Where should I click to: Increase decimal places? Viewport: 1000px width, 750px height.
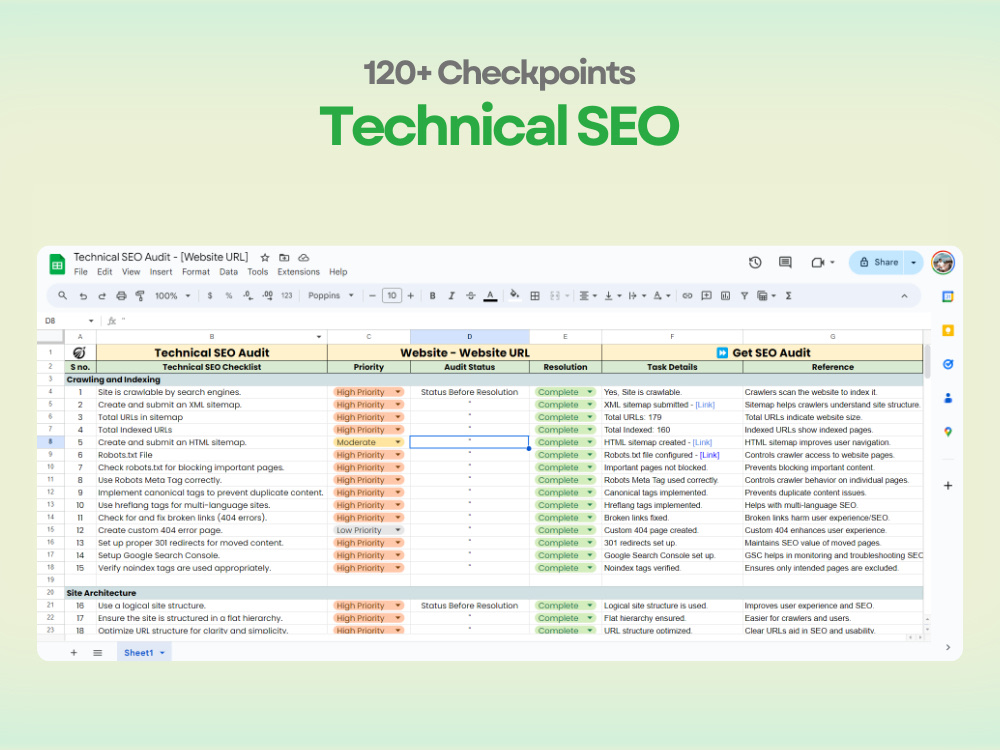(x=267, y=296)
